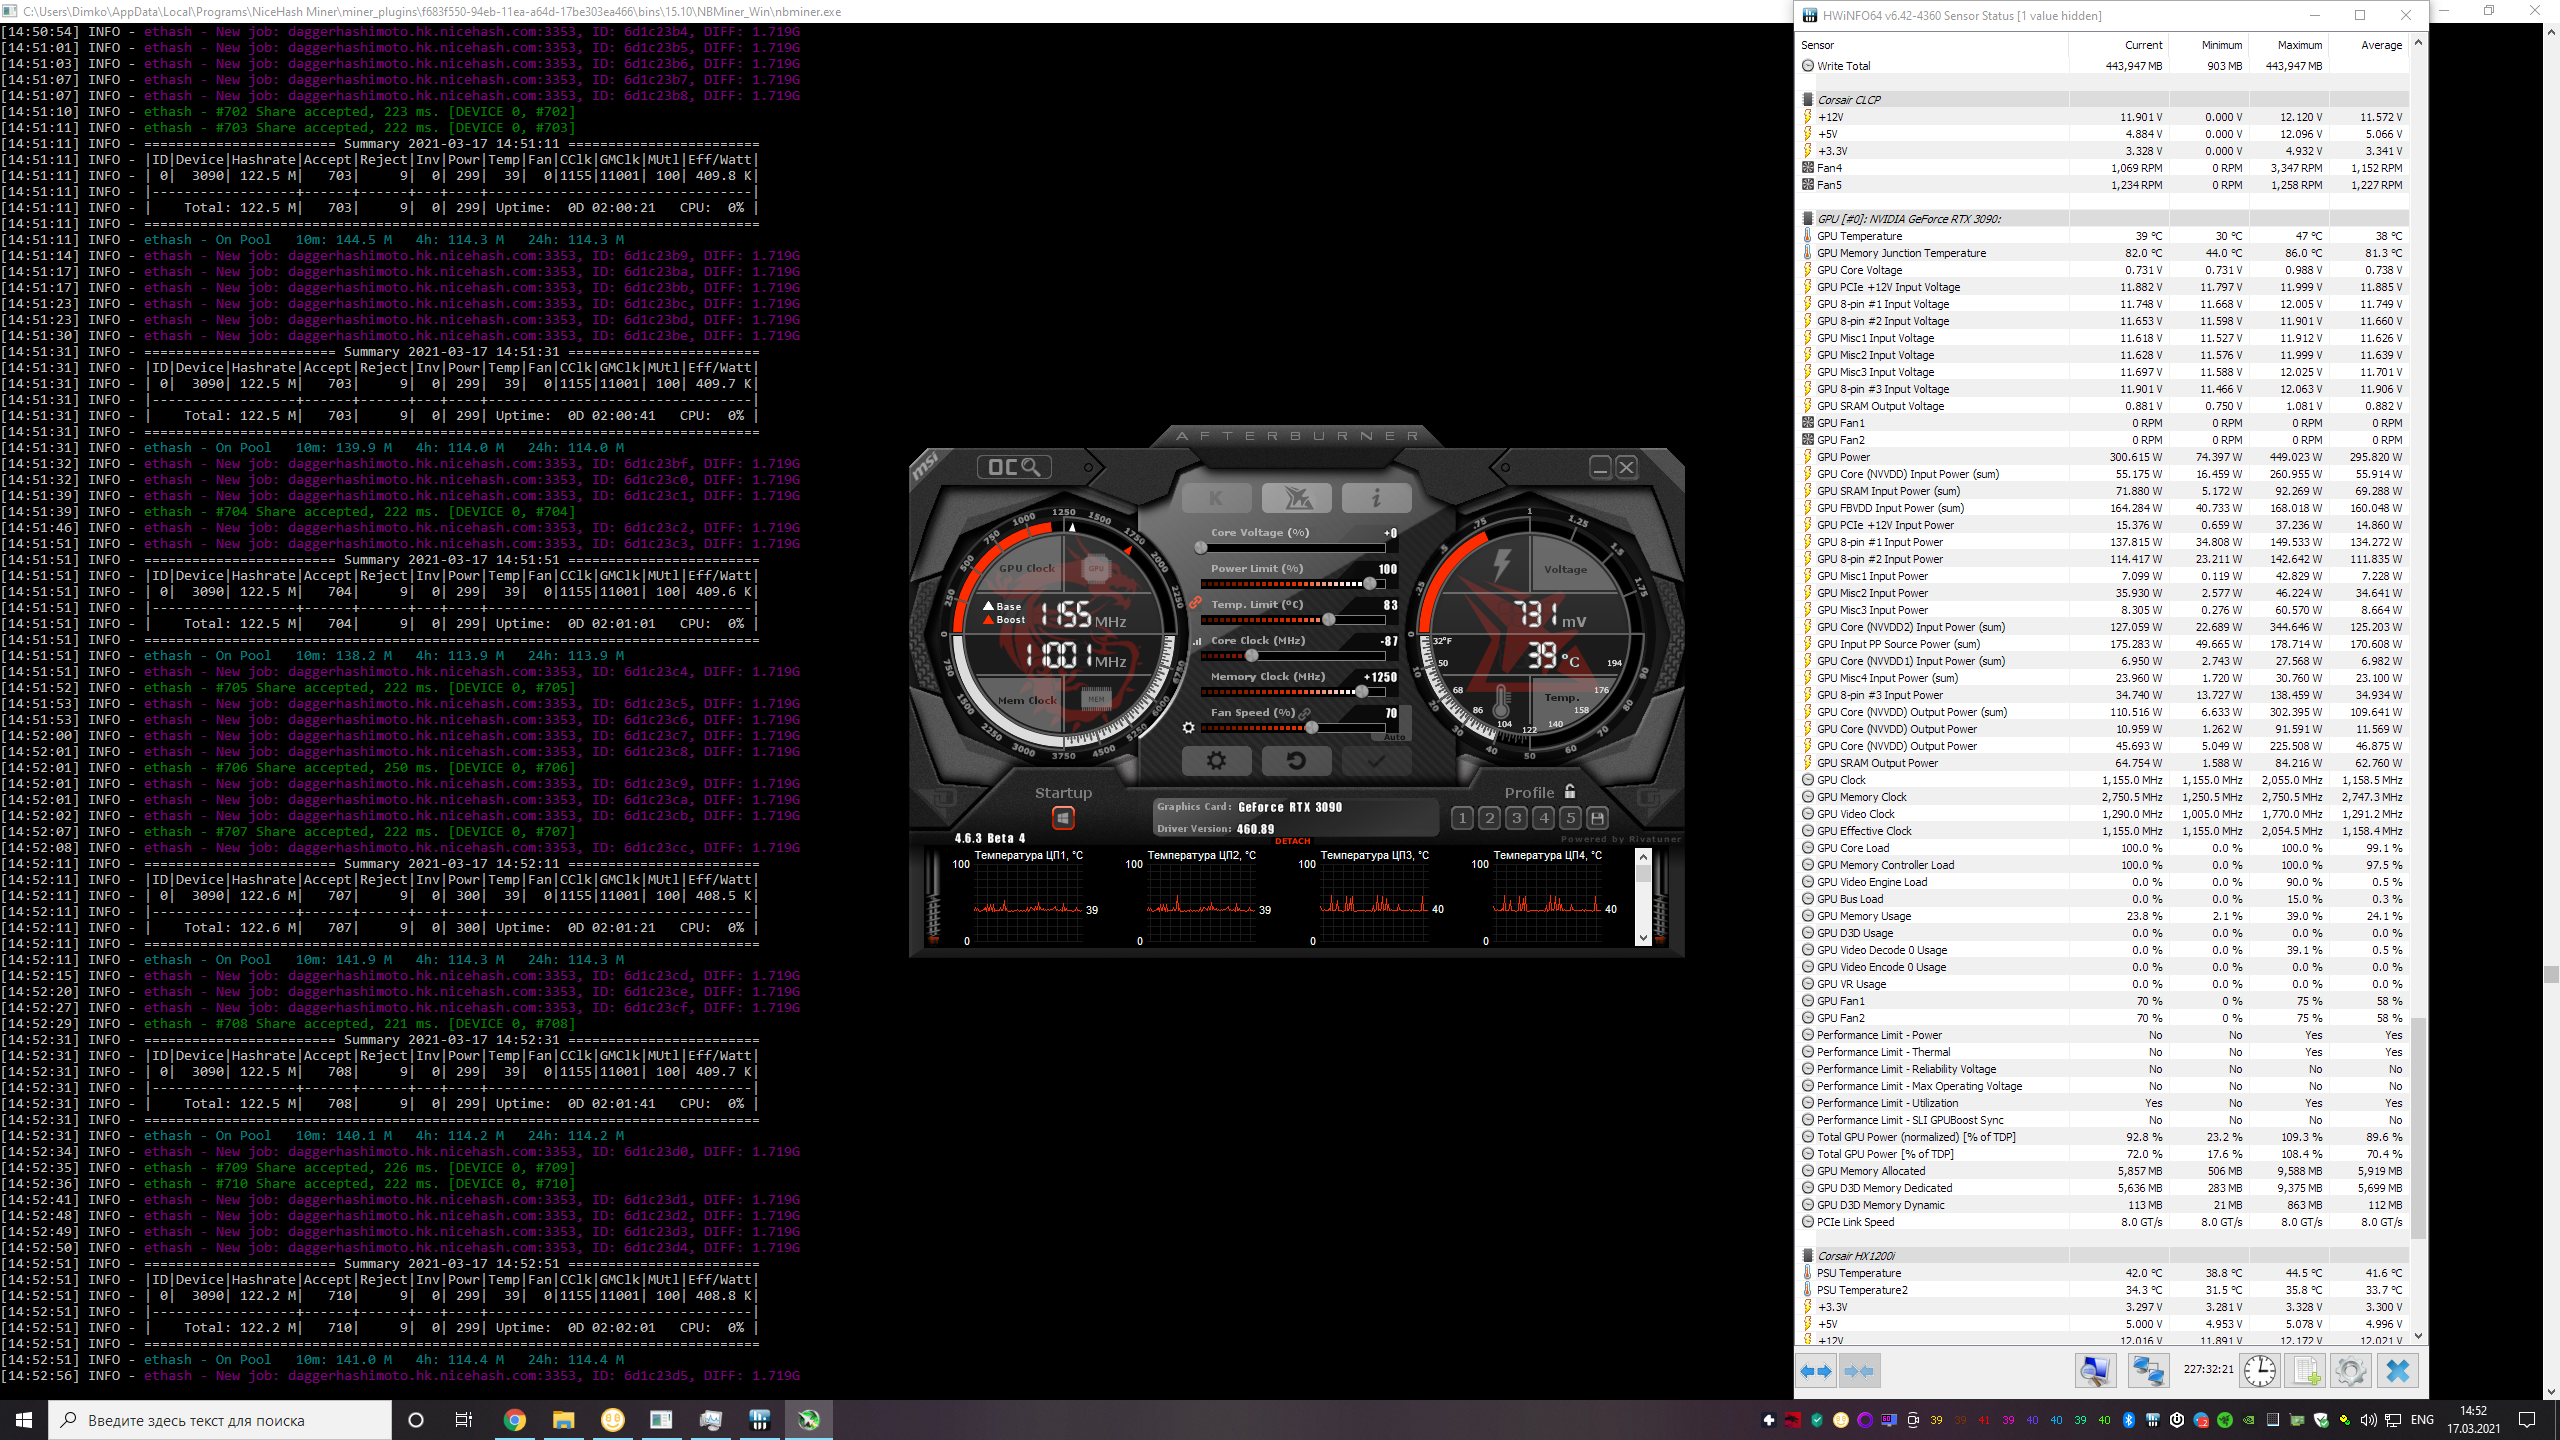
Task: Reset Afterburner settings to default
Action: [1296, 761]
